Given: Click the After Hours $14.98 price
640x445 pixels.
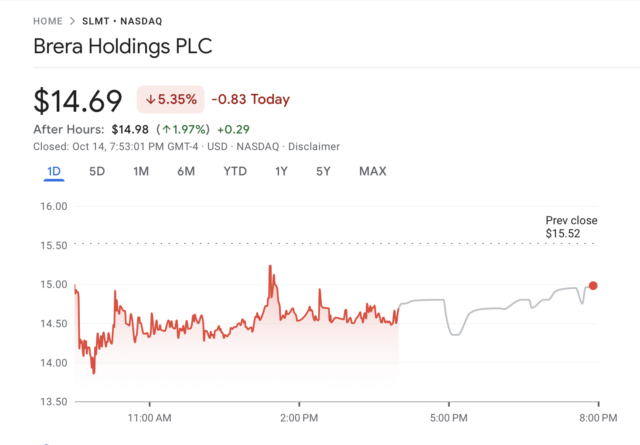Looking at the screenshot, I should tap(130, 128).
